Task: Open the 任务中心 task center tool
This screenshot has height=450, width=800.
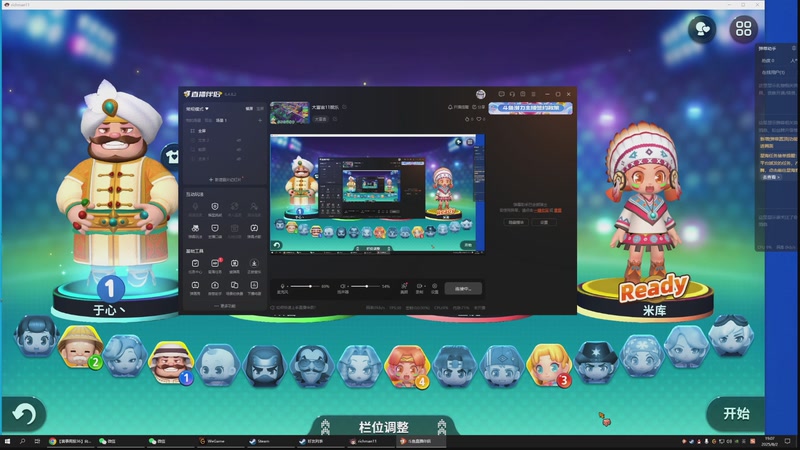Action: 195,266
